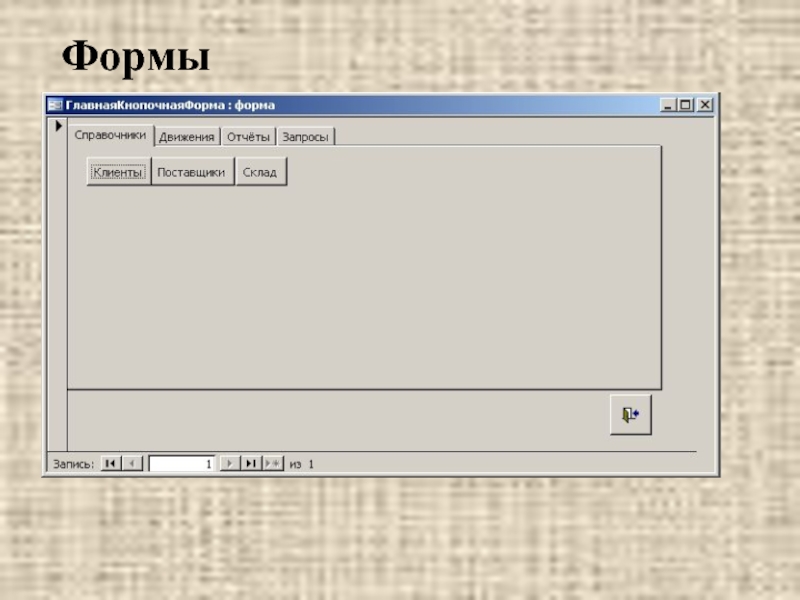The width and height of the screenshot is (800, 600).
Task: Click the record number input field
Action: pos(182,464)
